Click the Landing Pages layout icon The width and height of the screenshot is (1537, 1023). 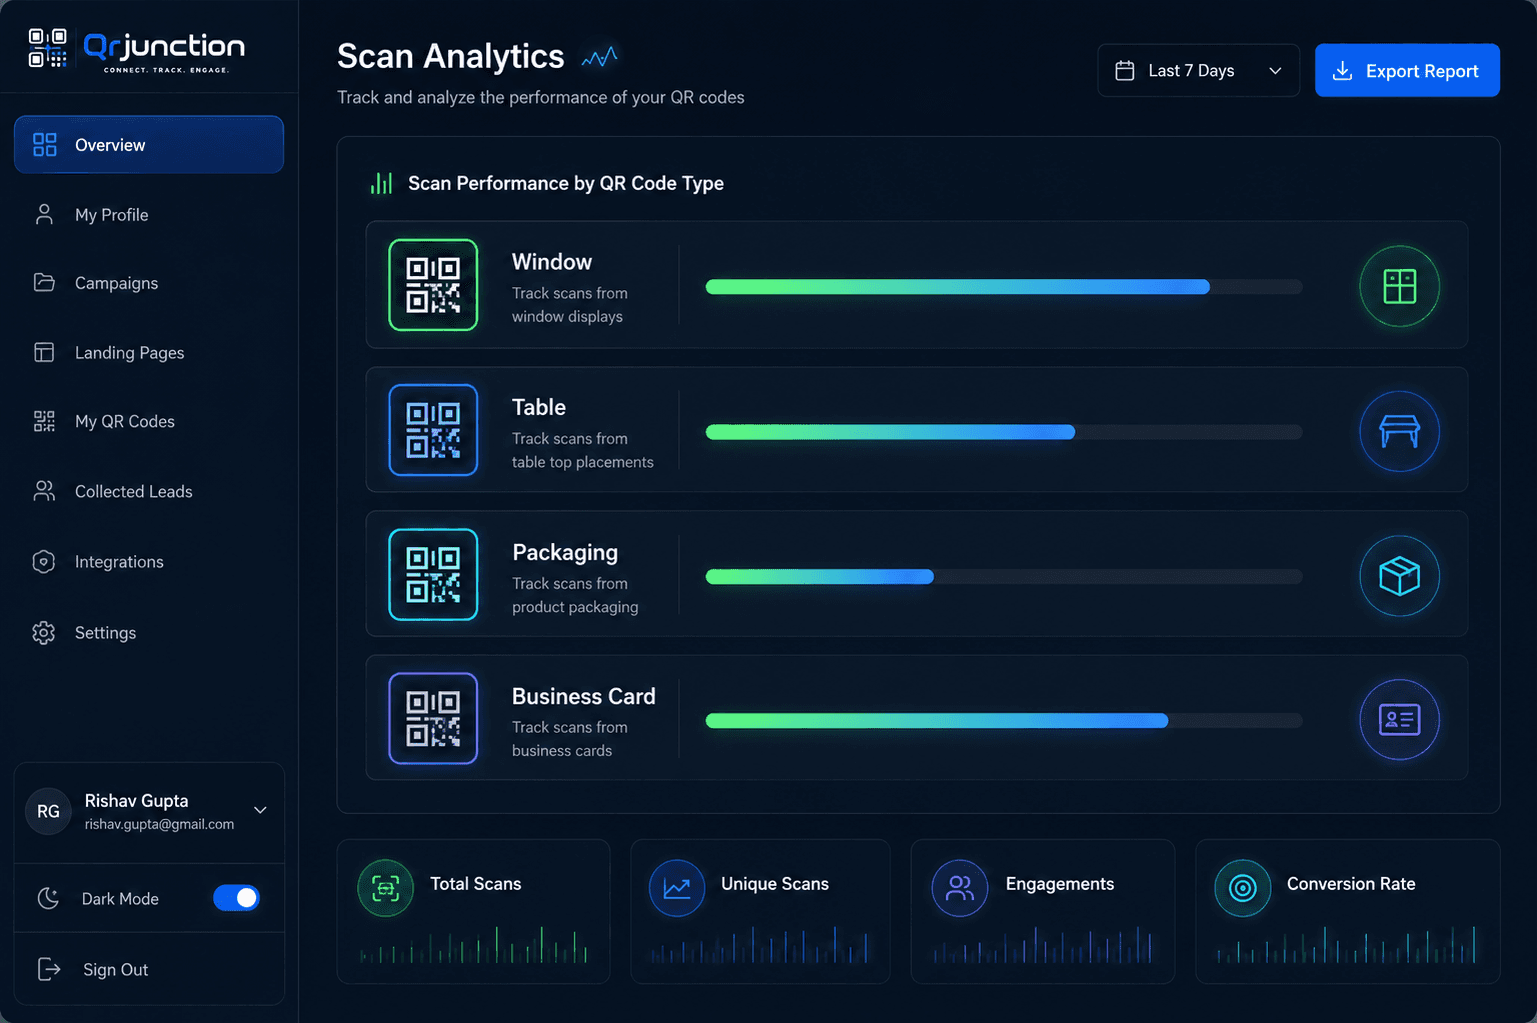(x=44, y=352)
